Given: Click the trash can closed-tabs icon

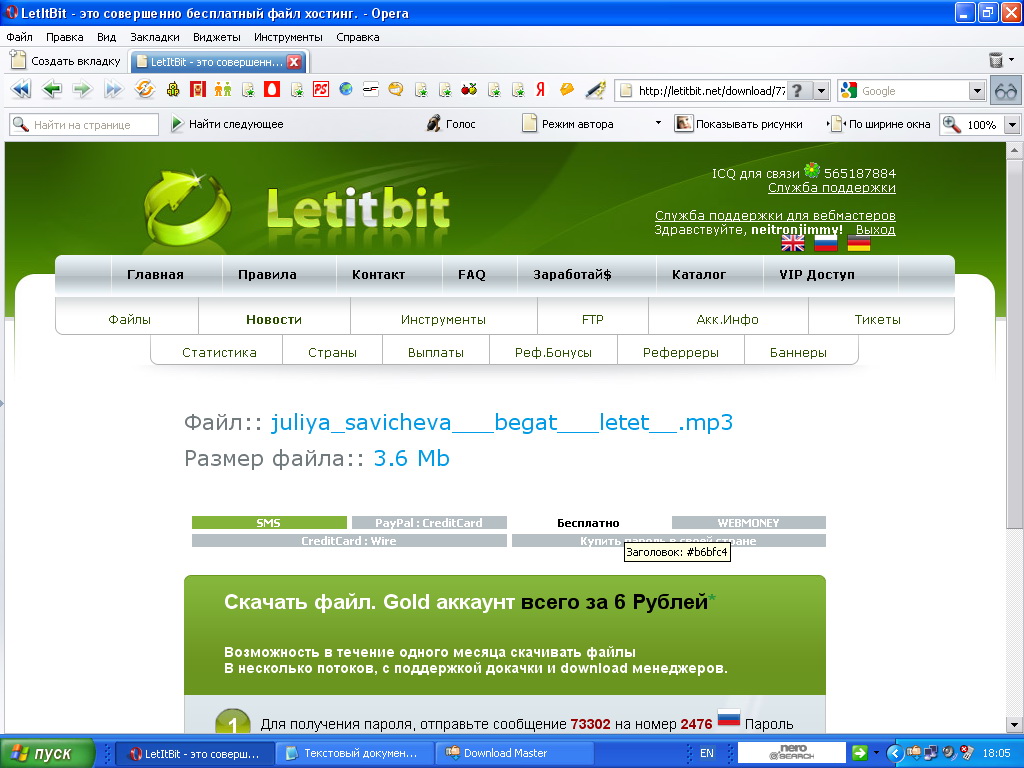Looking at the screenshot, I should [996, 60].
